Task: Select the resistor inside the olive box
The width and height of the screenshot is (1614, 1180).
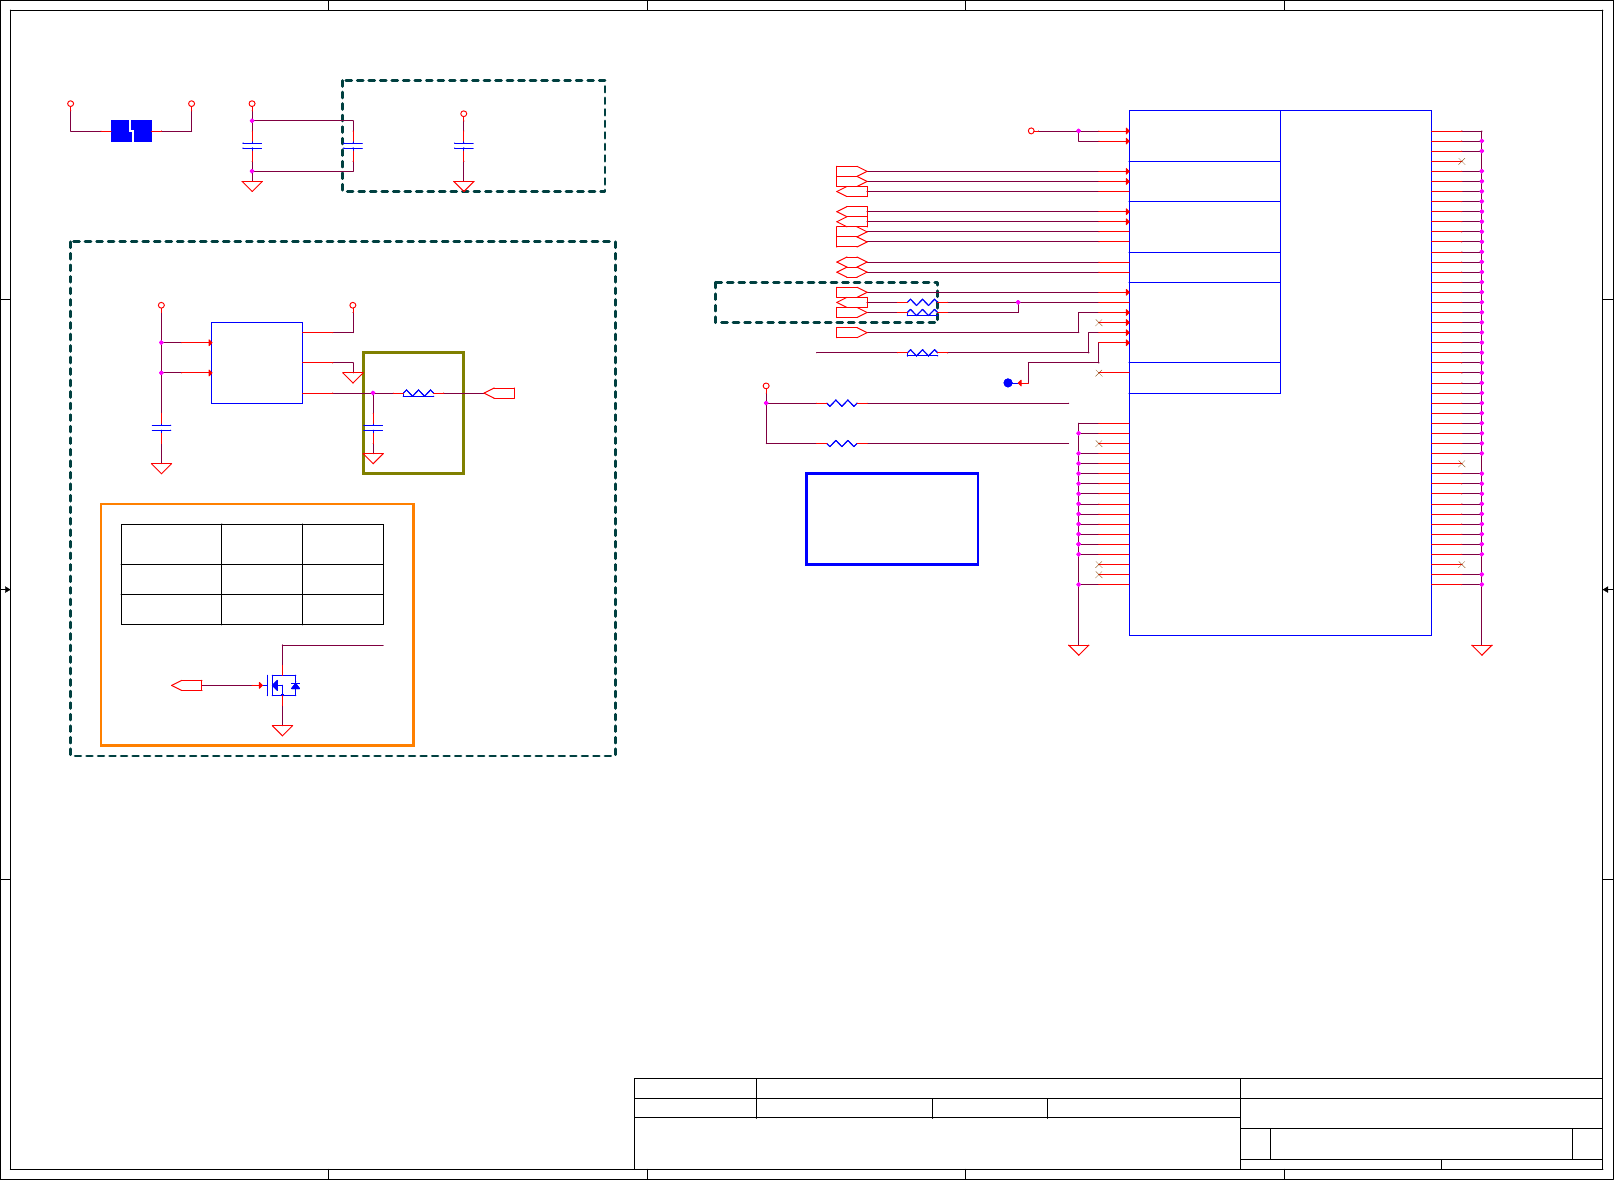Action: coord(418,393)
